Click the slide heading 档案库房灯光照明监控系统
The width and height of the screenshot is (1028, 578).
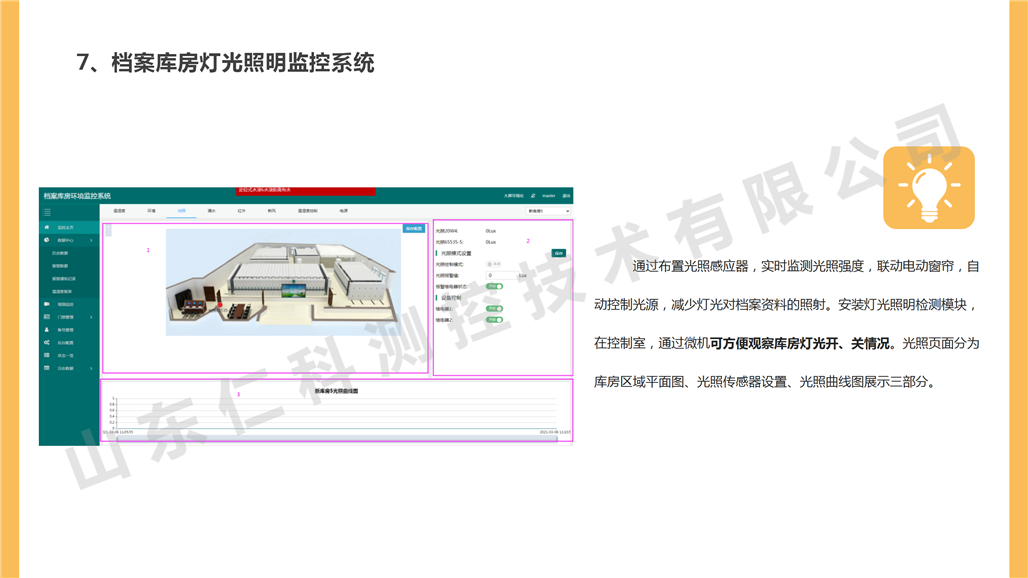tap(225, 63)
